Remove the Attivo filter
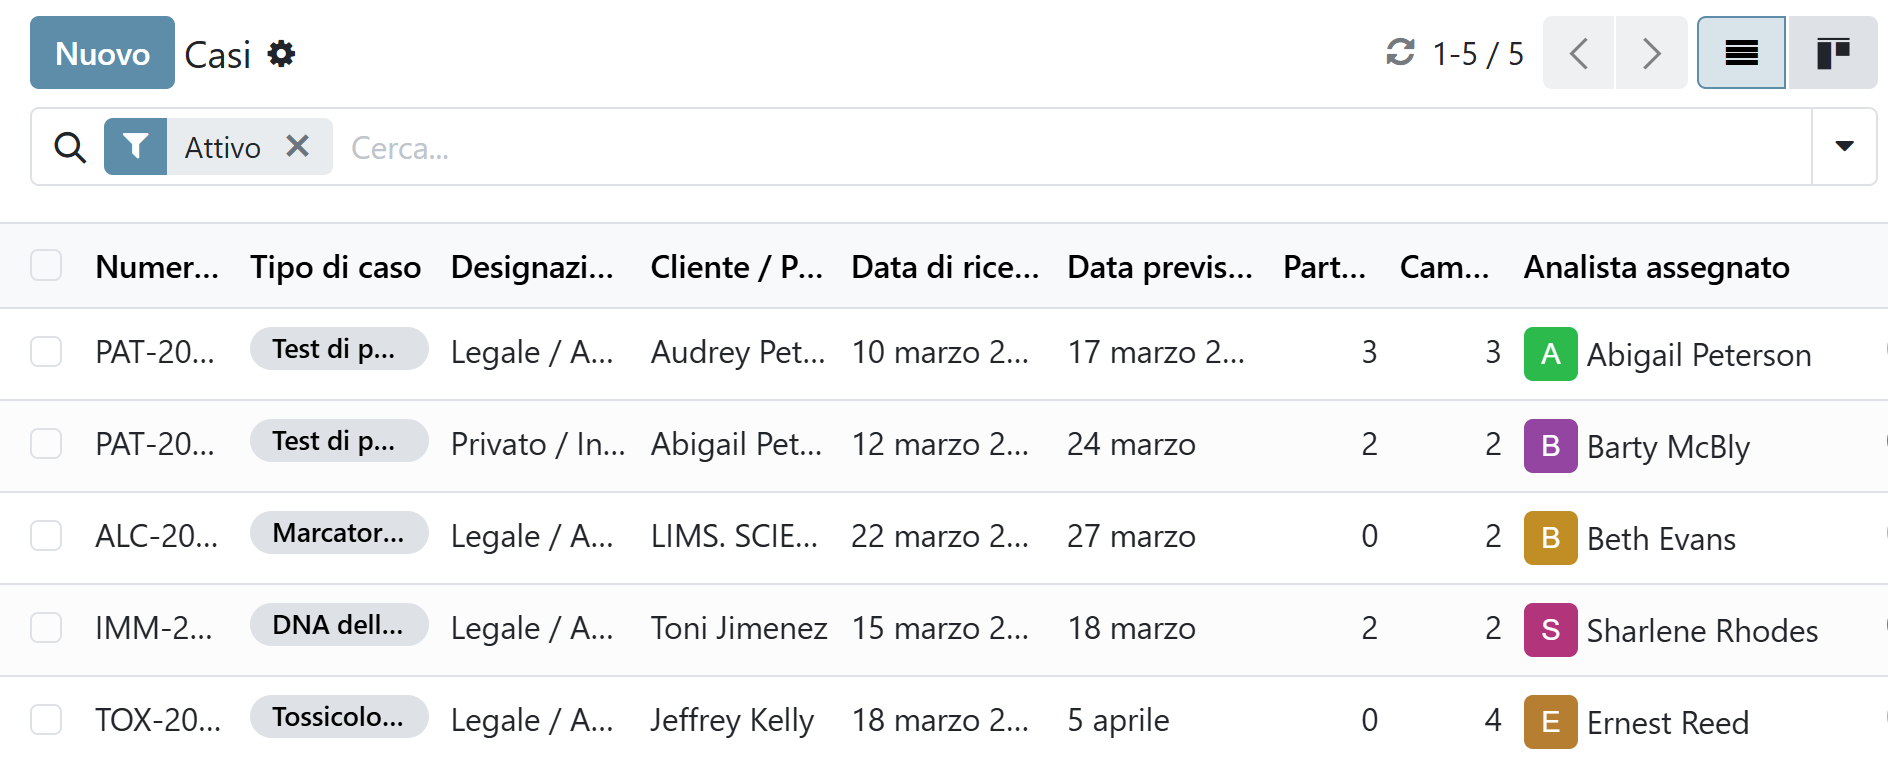1888x766 pixels. coord(297,146)
